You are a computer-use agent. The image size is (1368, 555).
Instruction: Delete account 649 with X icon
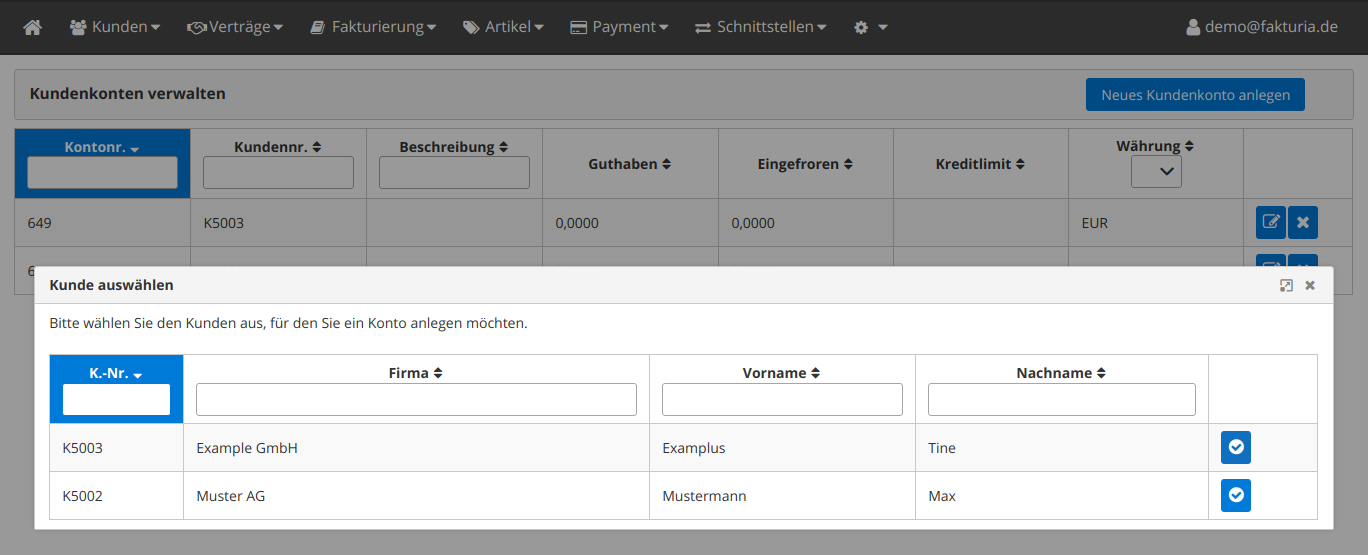click(1302, 222)
